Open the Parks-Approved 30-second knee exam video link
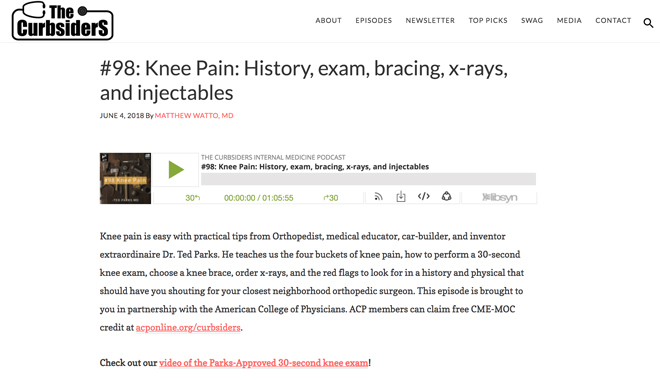Screen dimensions: 660x380 click(x=263, y=363)
